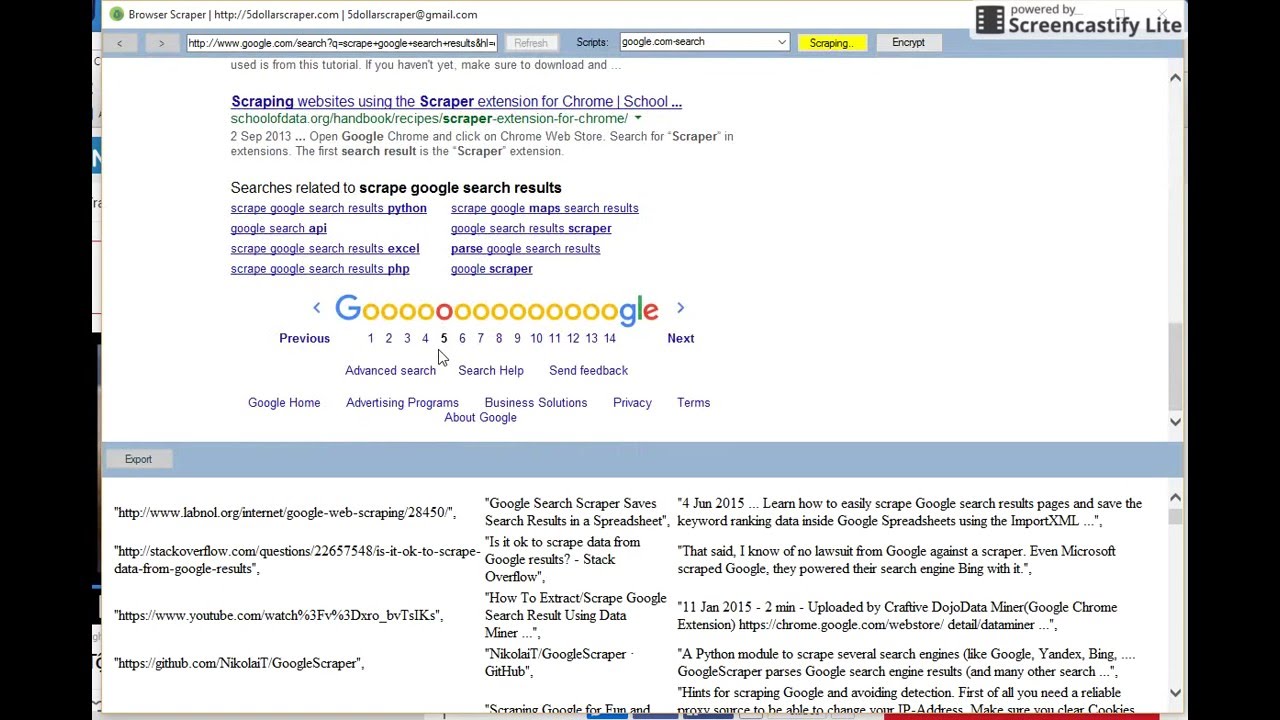Click the Browser Scraper app icon in title bar
The width and height of the screenshot is (1280, 720).
coord(116,14)
